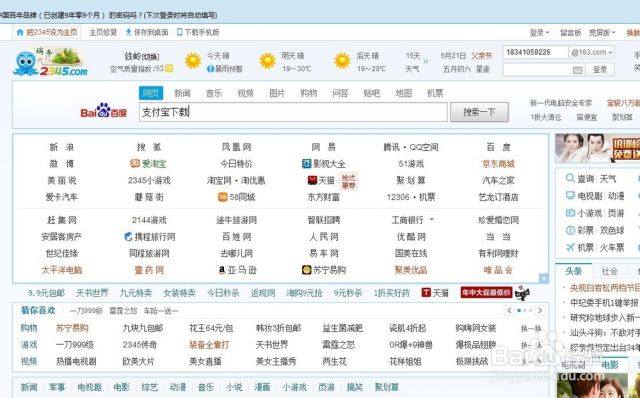
Task: Click the Baidu logo beside search box
Action: pos(104,111)
